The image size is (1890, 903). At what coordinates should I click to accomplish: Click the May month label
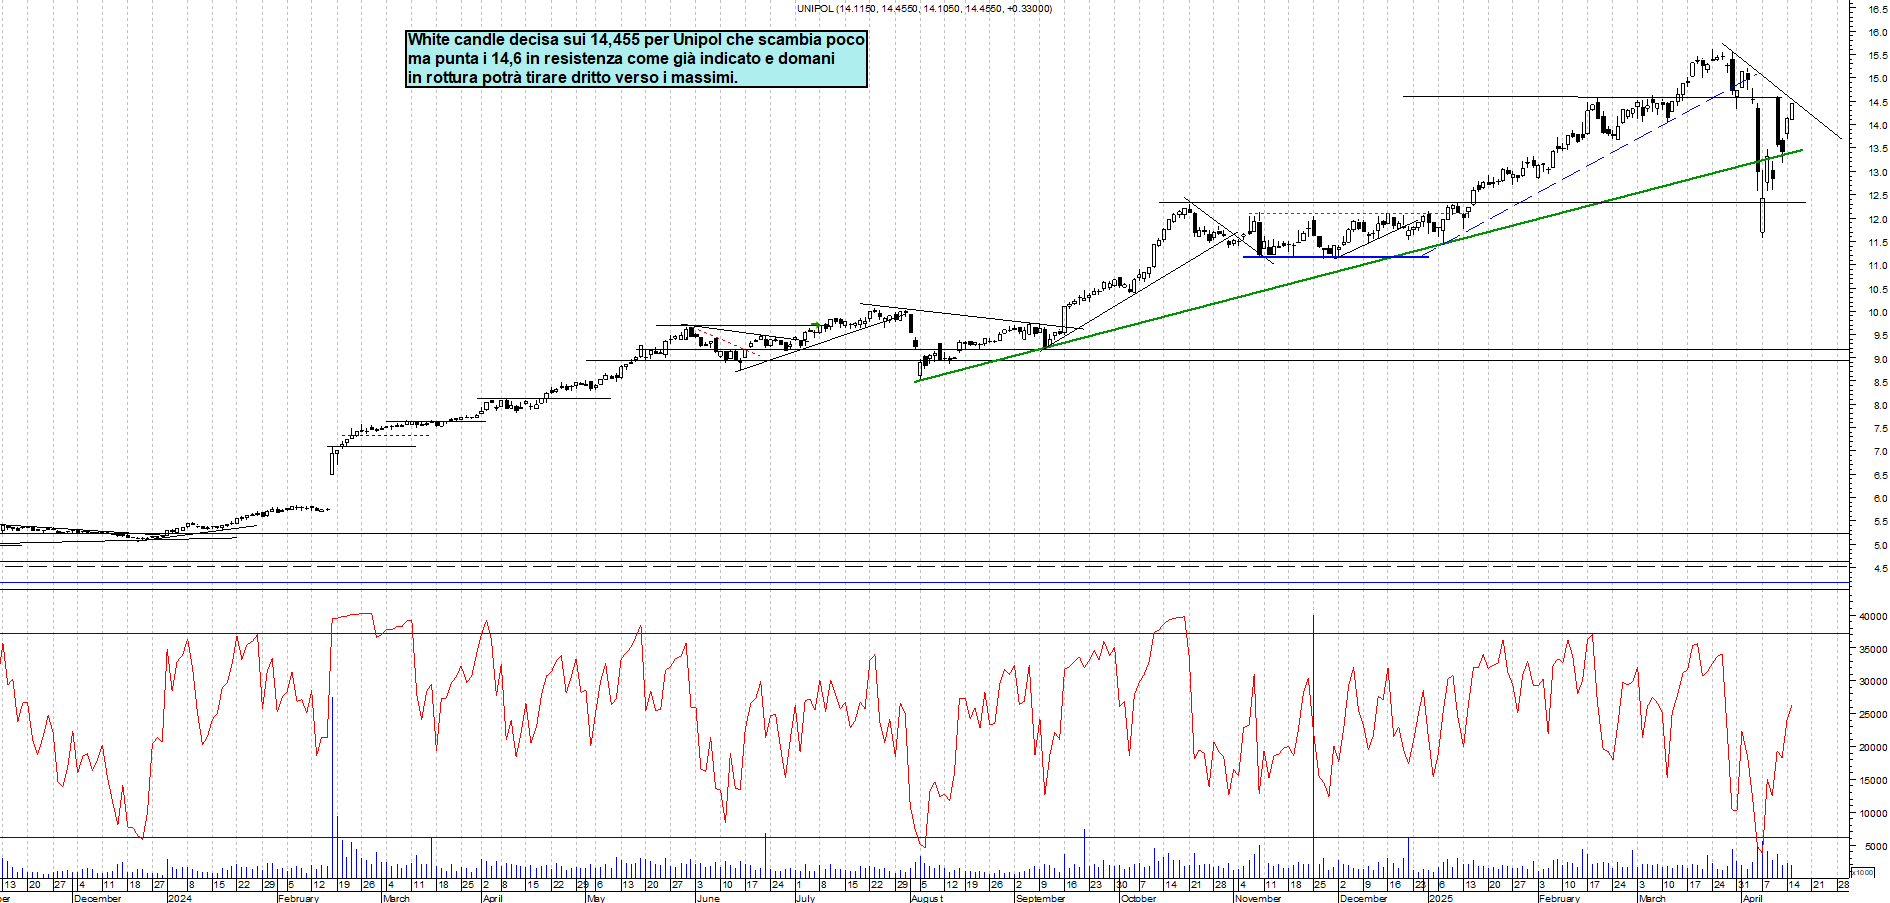click(597, 898)
